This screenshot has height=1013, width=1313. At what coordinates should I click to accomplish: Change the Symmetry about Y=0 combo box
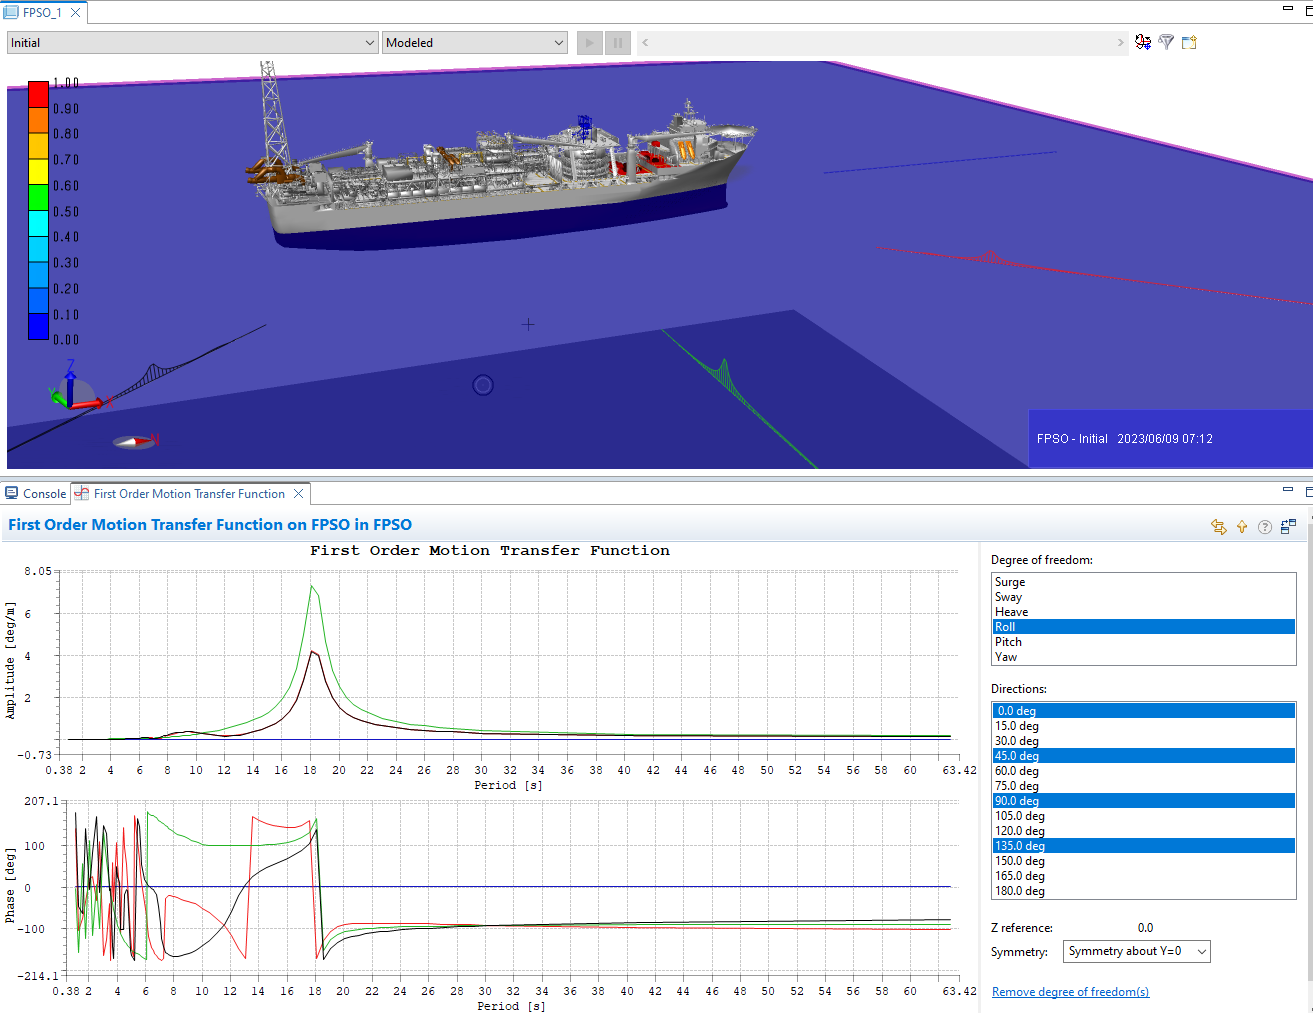1136,951
